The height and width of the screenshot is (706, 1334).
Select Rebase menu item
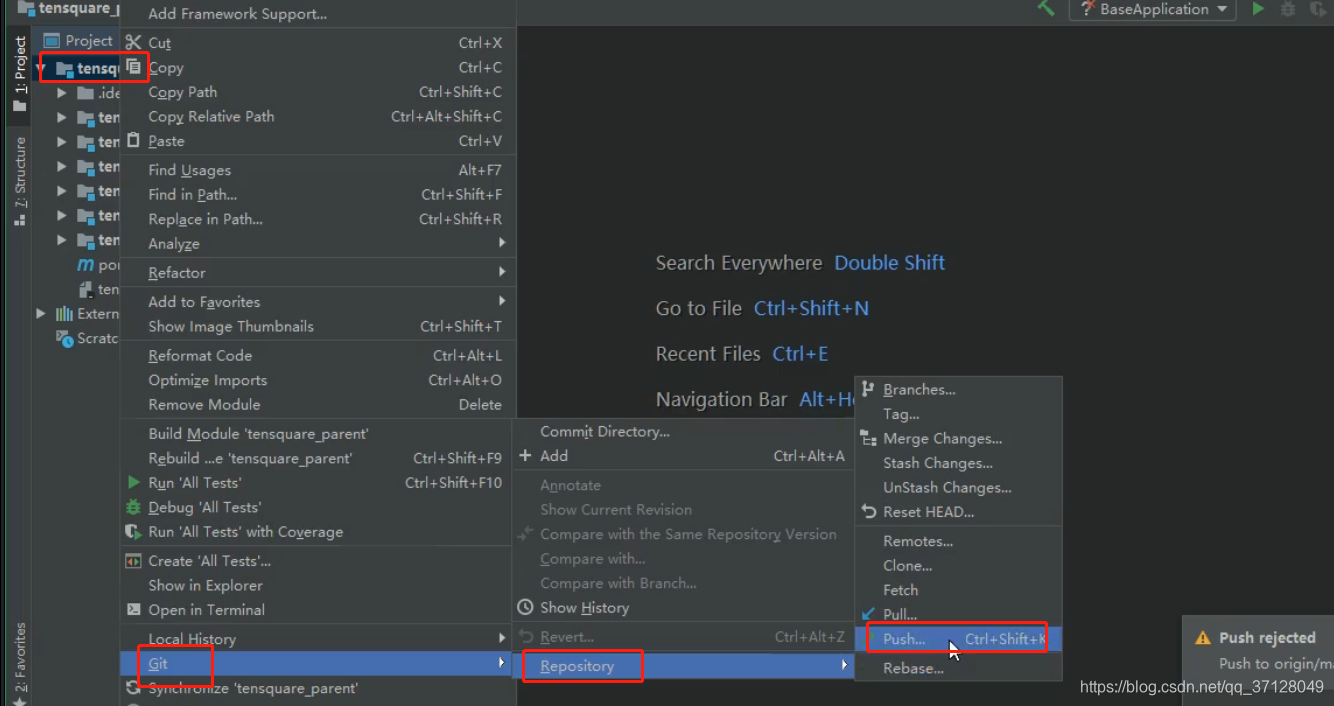tap(959, 668)
